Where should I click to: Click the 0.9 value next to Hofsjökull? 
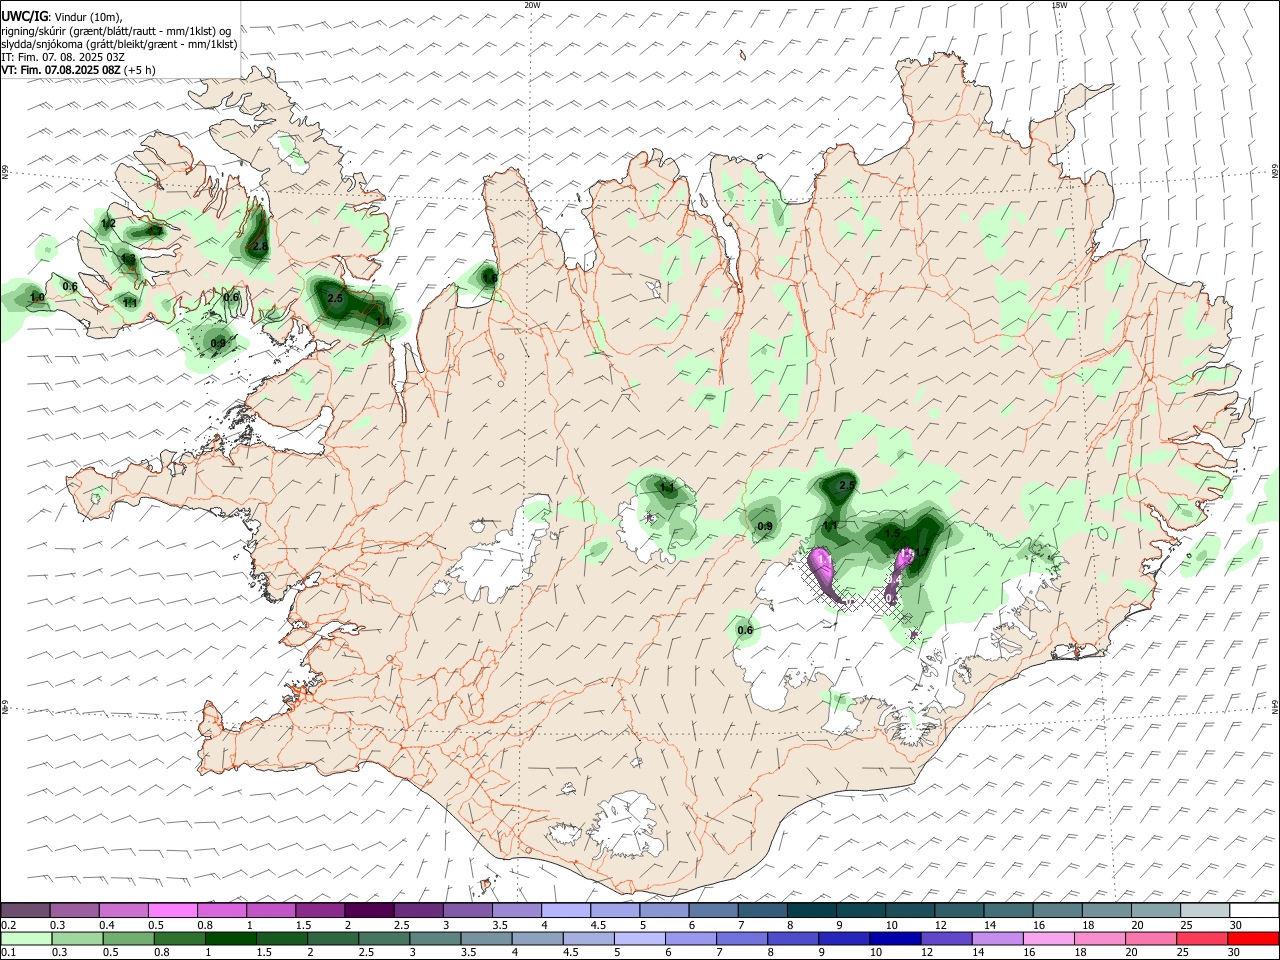click(x=765, y=526)
